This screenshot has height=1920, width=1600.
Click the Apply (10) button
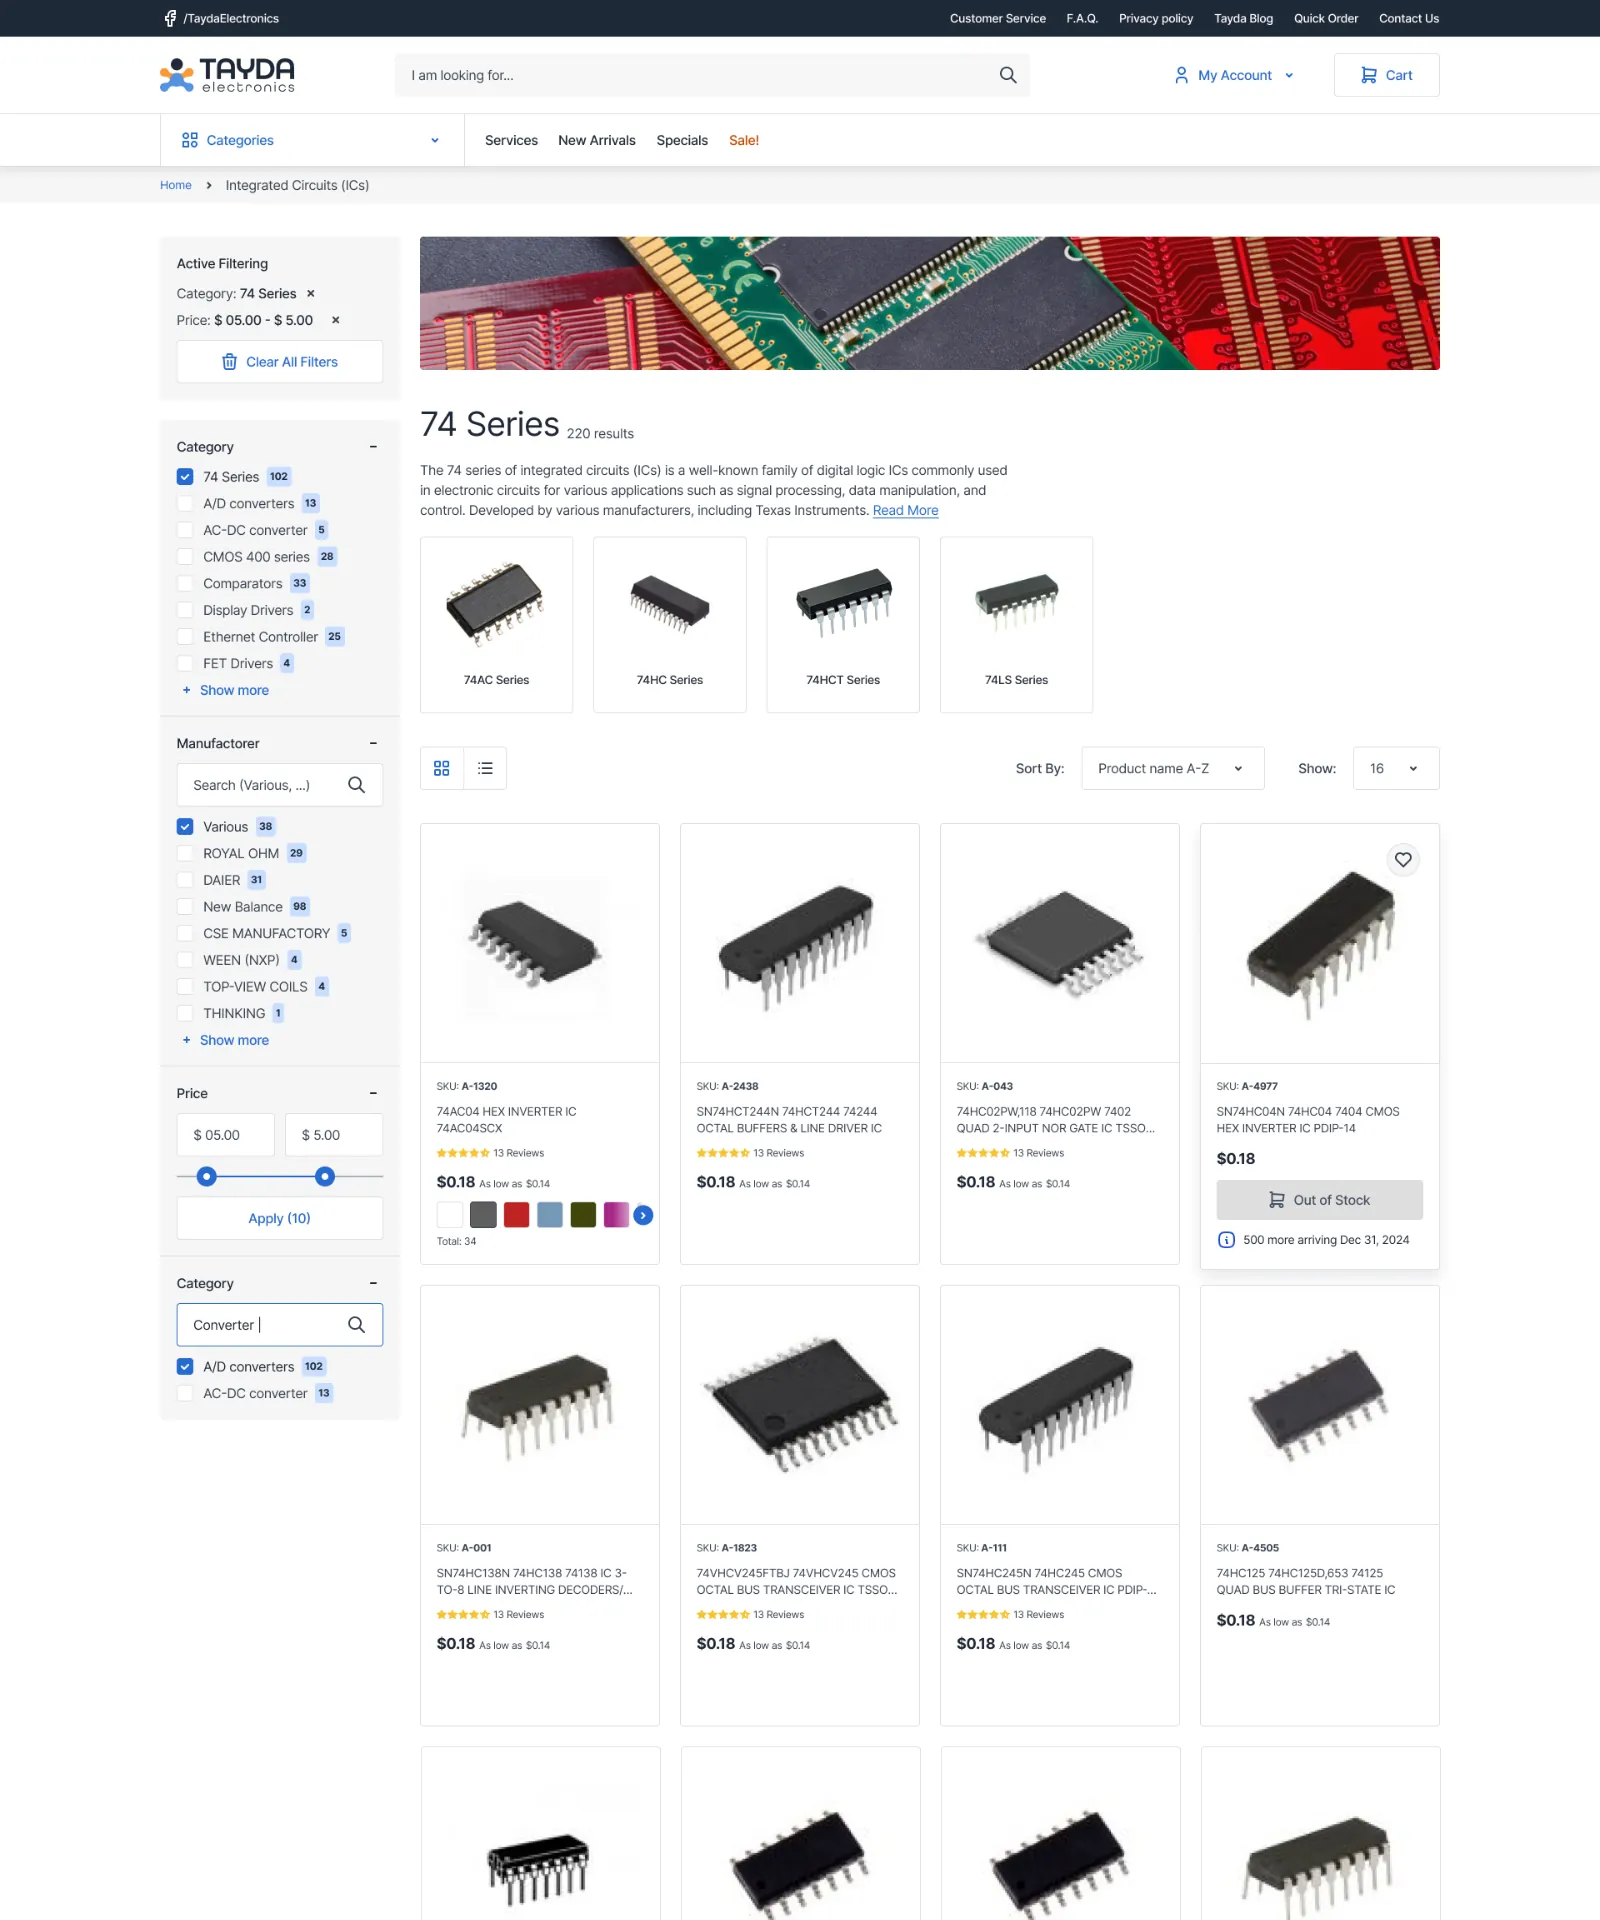(x=280, y=1218)
